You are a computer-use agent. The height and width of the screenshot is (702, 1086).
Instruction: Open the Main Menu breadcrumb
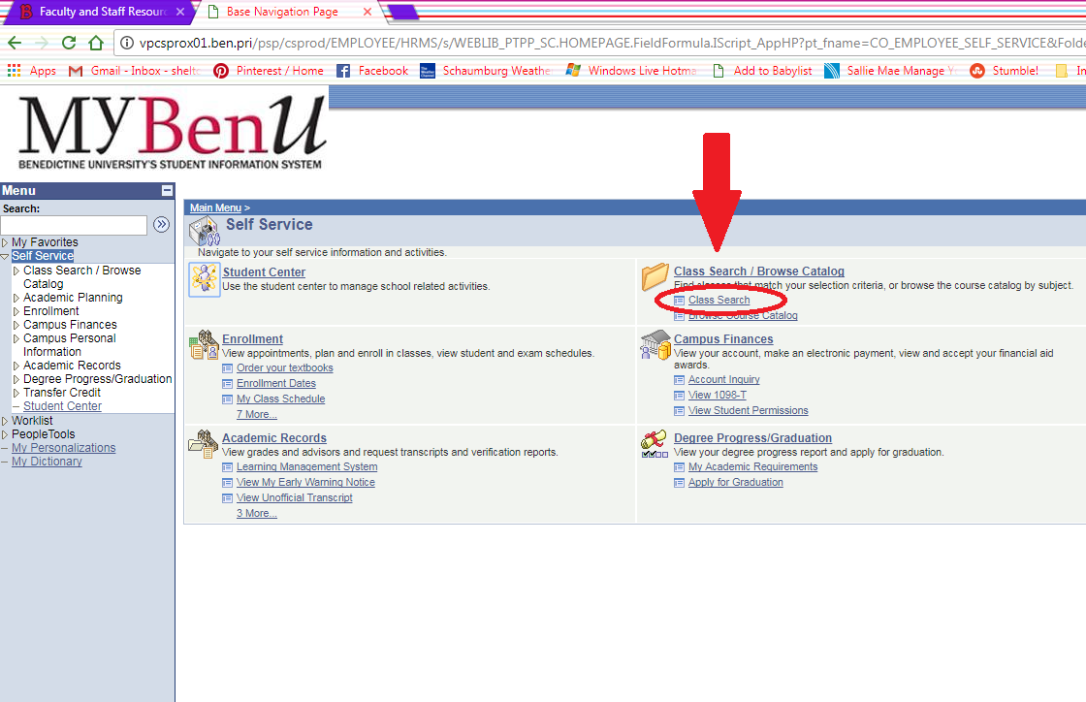pos(216,207)
